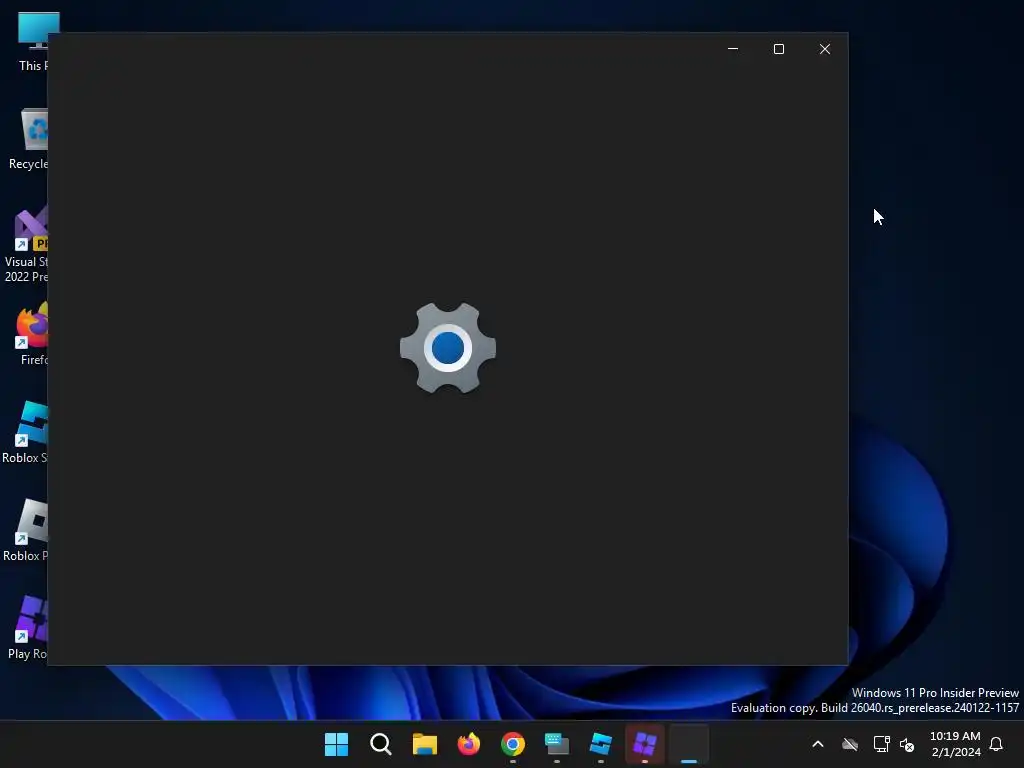Open taskbar Search magnifier

click(x=381, y=744)
